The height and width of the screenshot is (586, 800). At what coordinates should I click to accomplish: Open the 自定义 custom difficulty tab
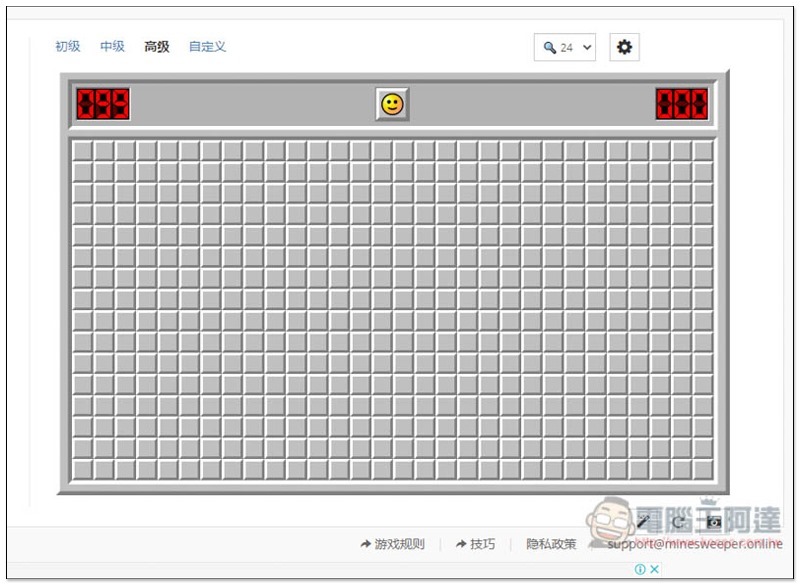click(207, 46)
